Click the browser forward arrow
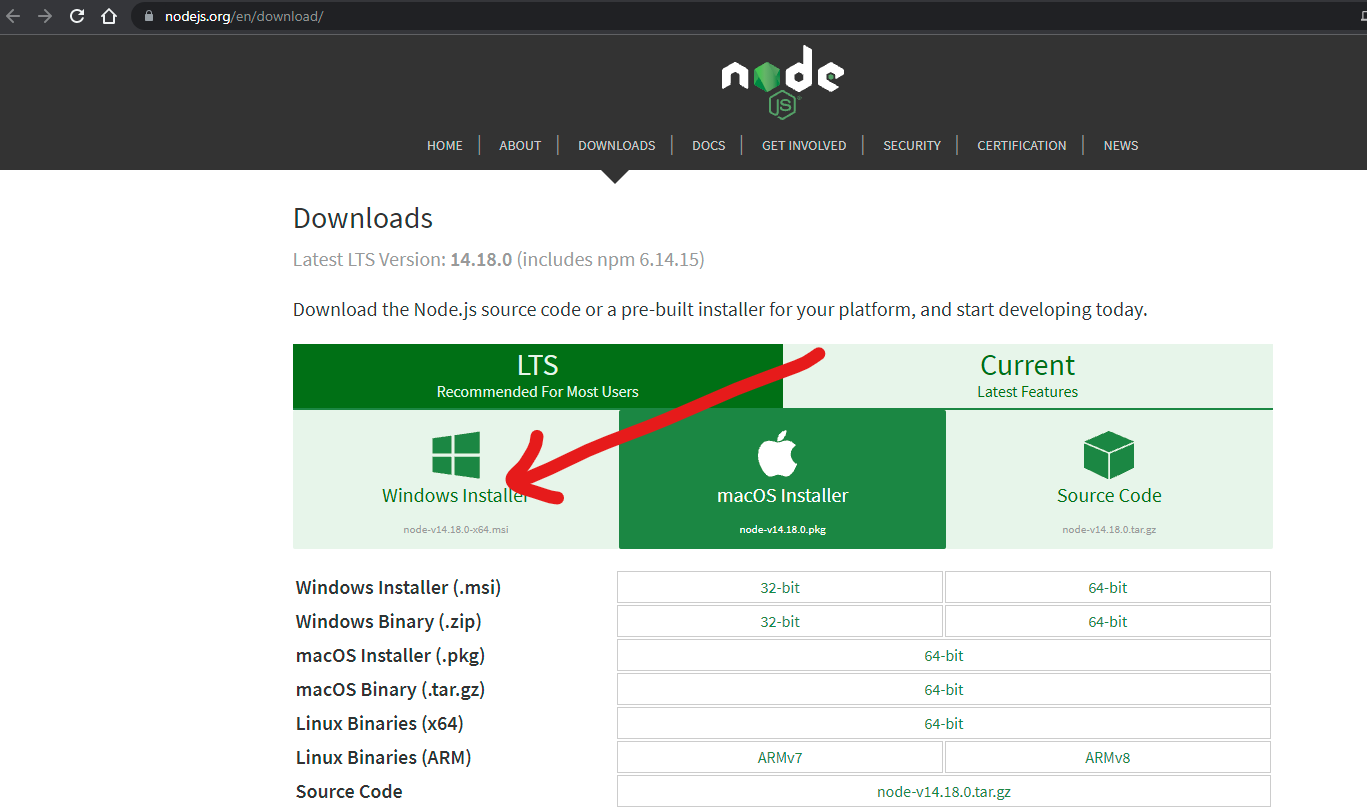 (45, 17)
